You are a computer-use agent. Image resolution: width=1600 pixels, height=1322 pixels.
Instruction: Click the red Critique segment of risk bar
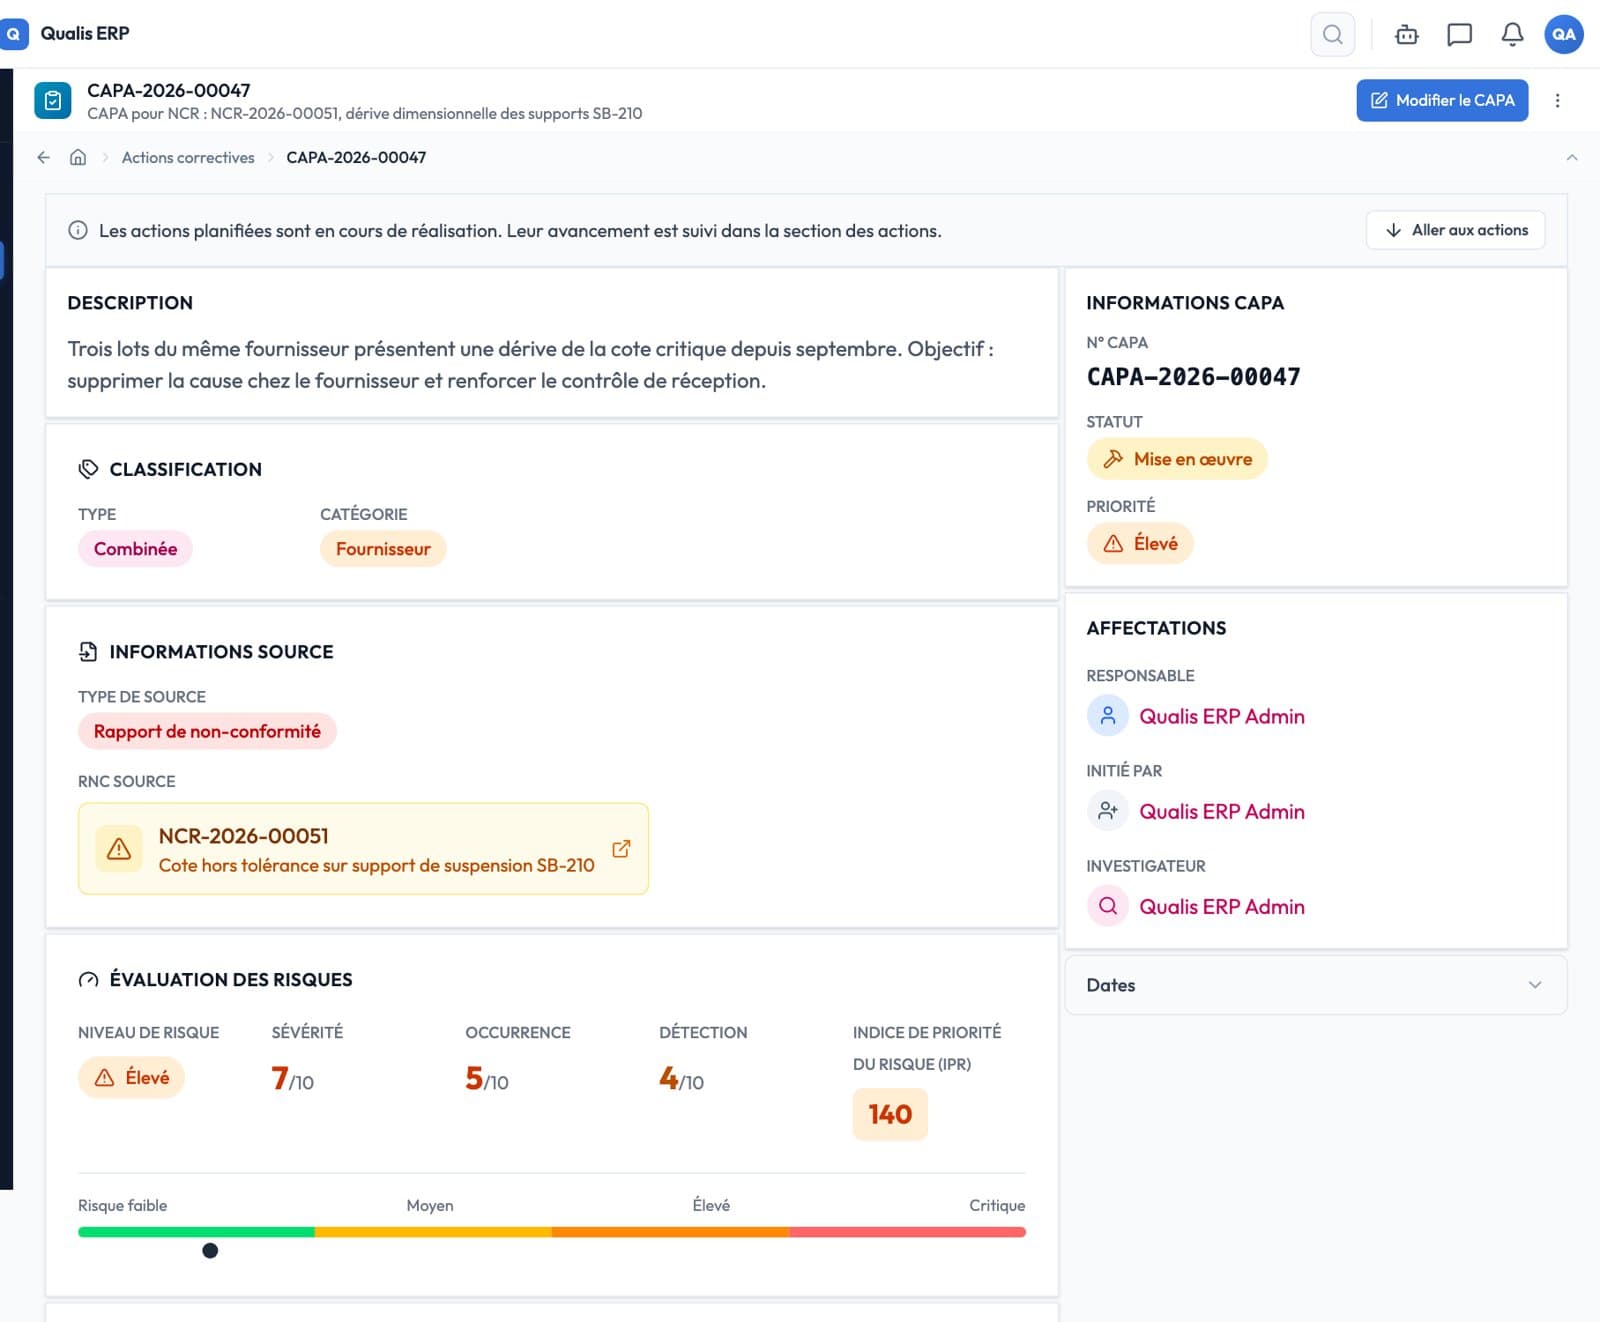point(908,1232)
